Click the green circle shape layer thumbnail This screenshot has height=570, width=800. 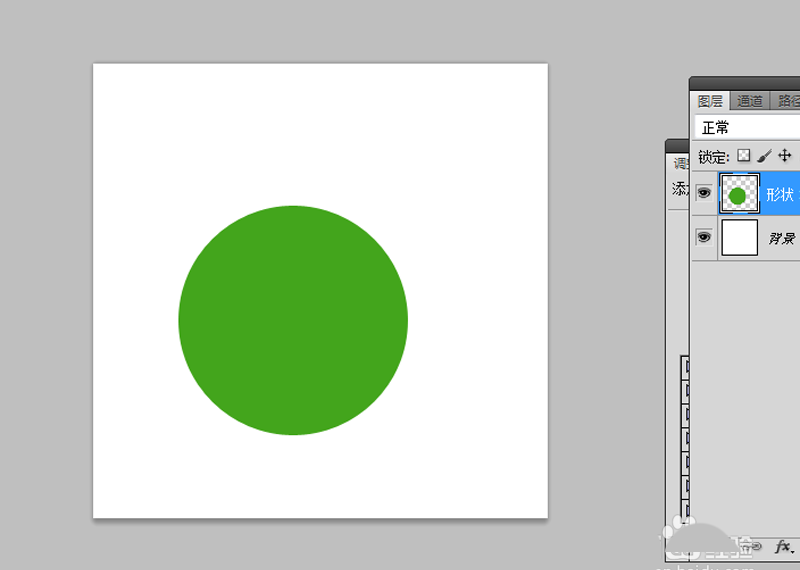[x=739, y=194]
